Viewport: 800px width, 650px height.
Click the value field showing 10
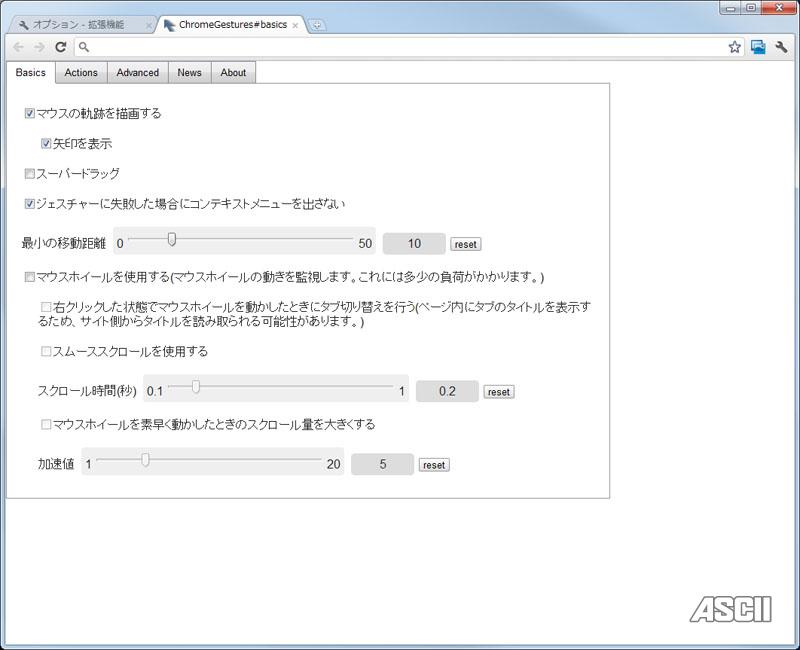414,243
